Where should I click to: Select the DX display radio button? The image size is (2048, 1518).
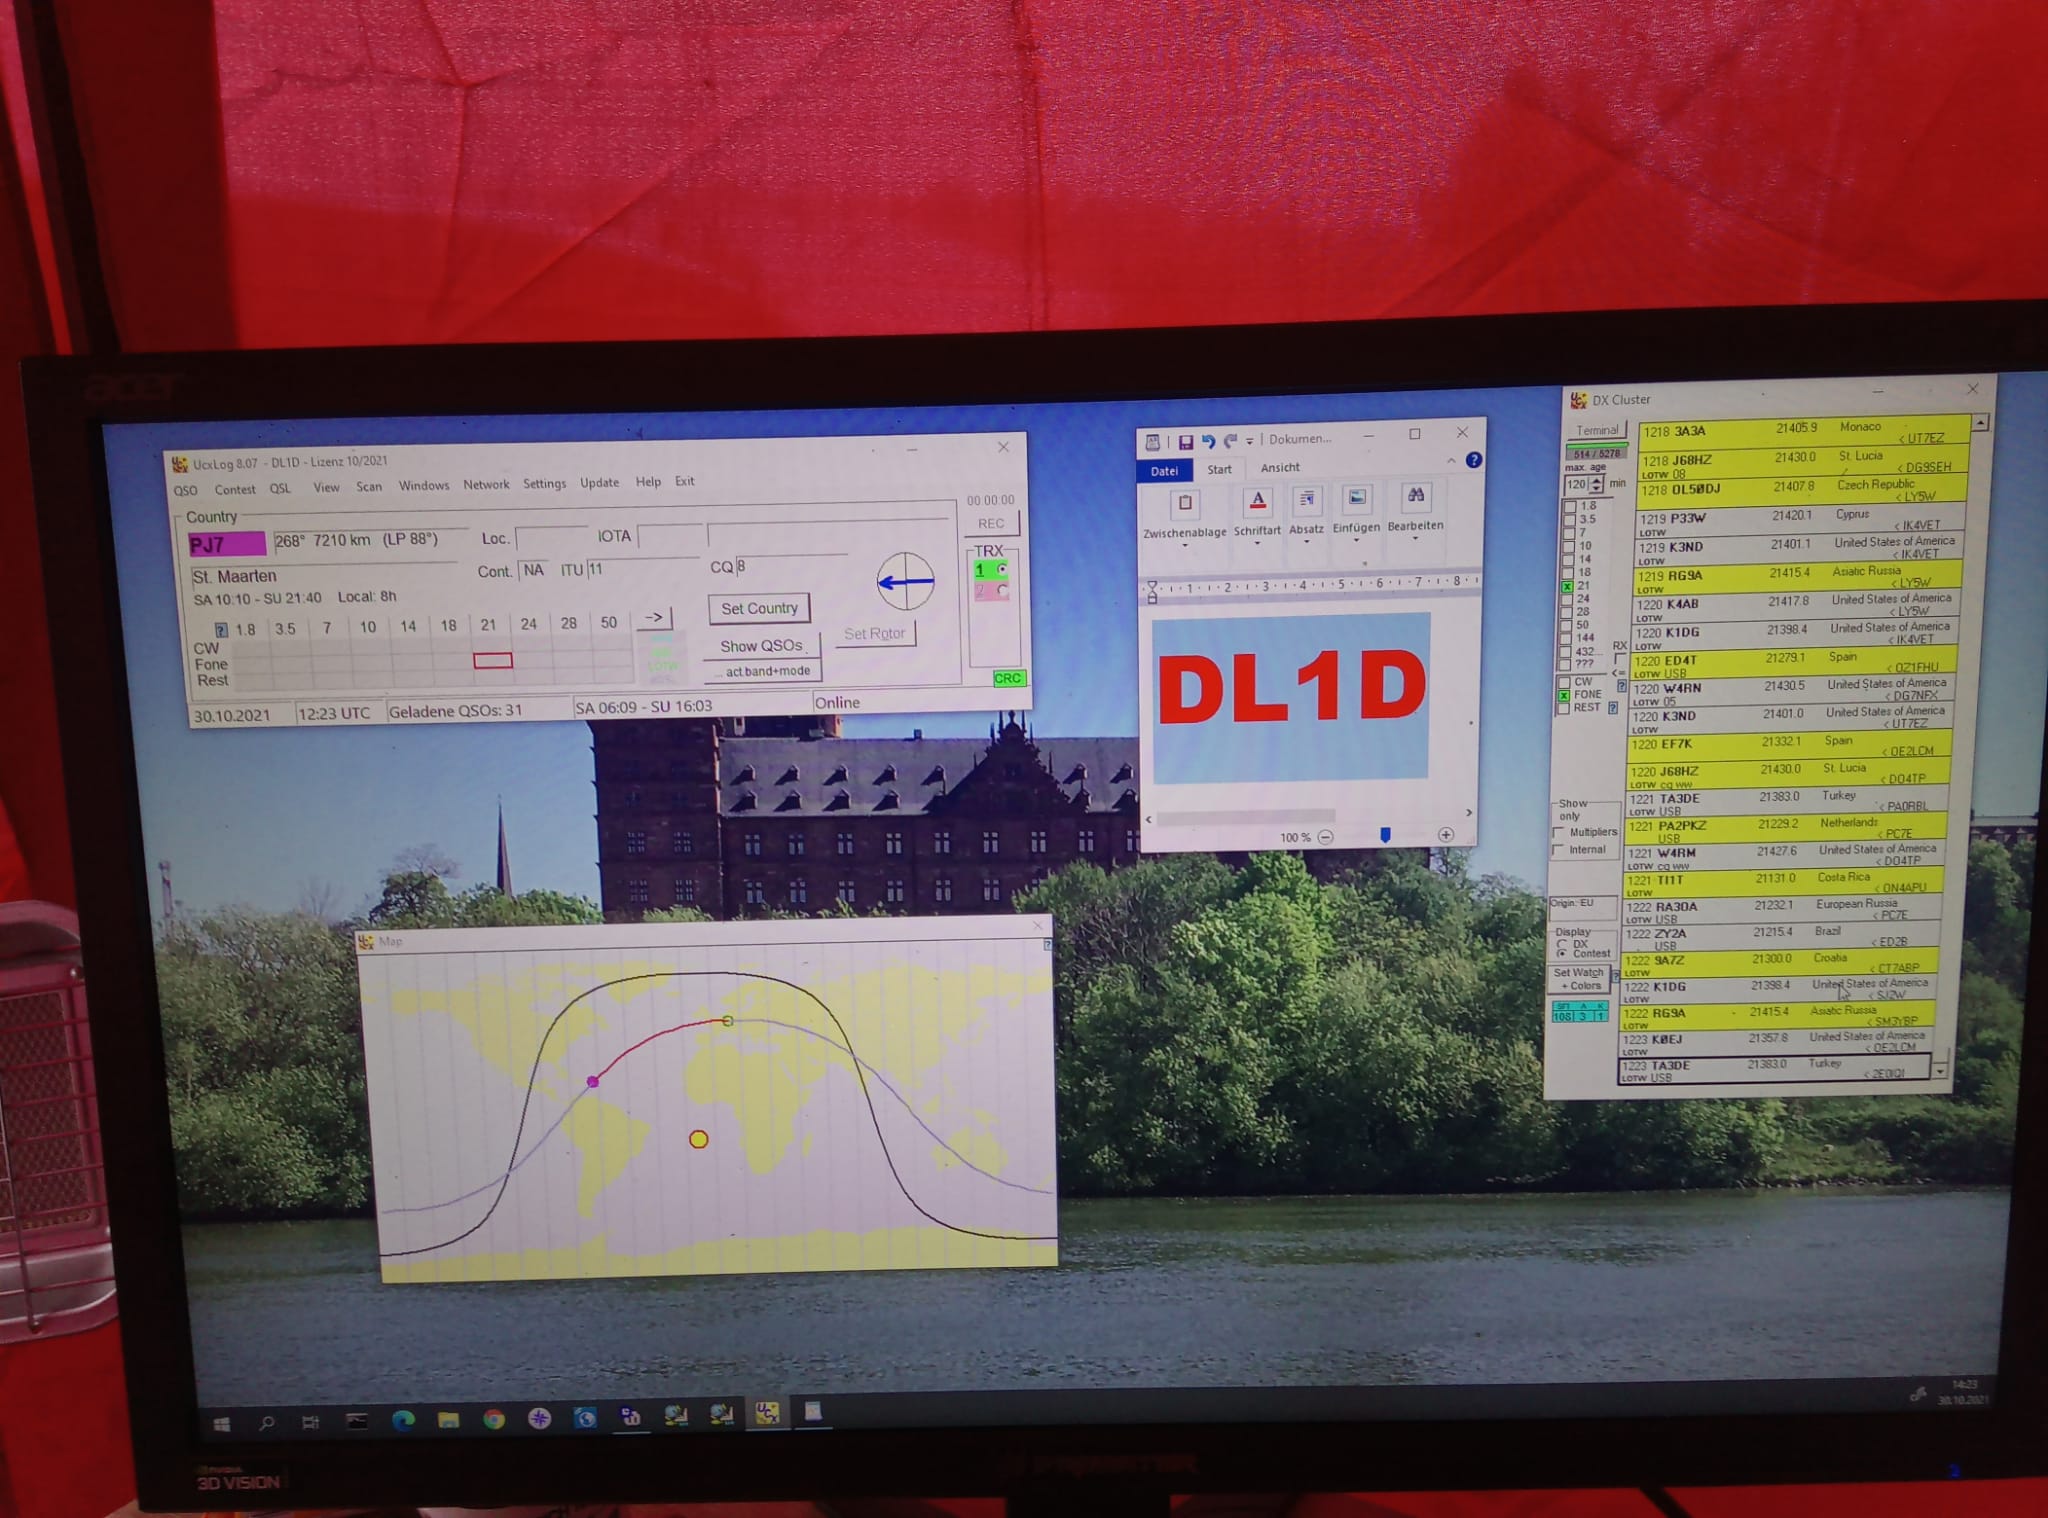[1562, 943]
